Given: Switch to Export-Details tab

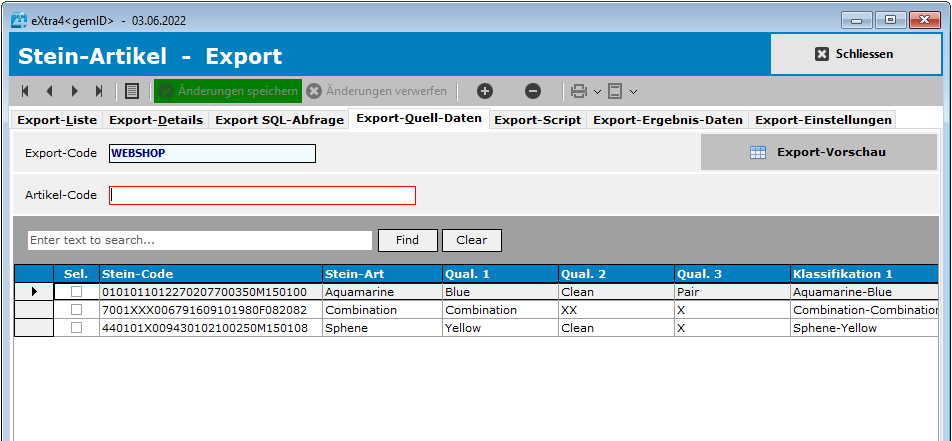Looking at the screenshot, I should [x=156, y=120].
